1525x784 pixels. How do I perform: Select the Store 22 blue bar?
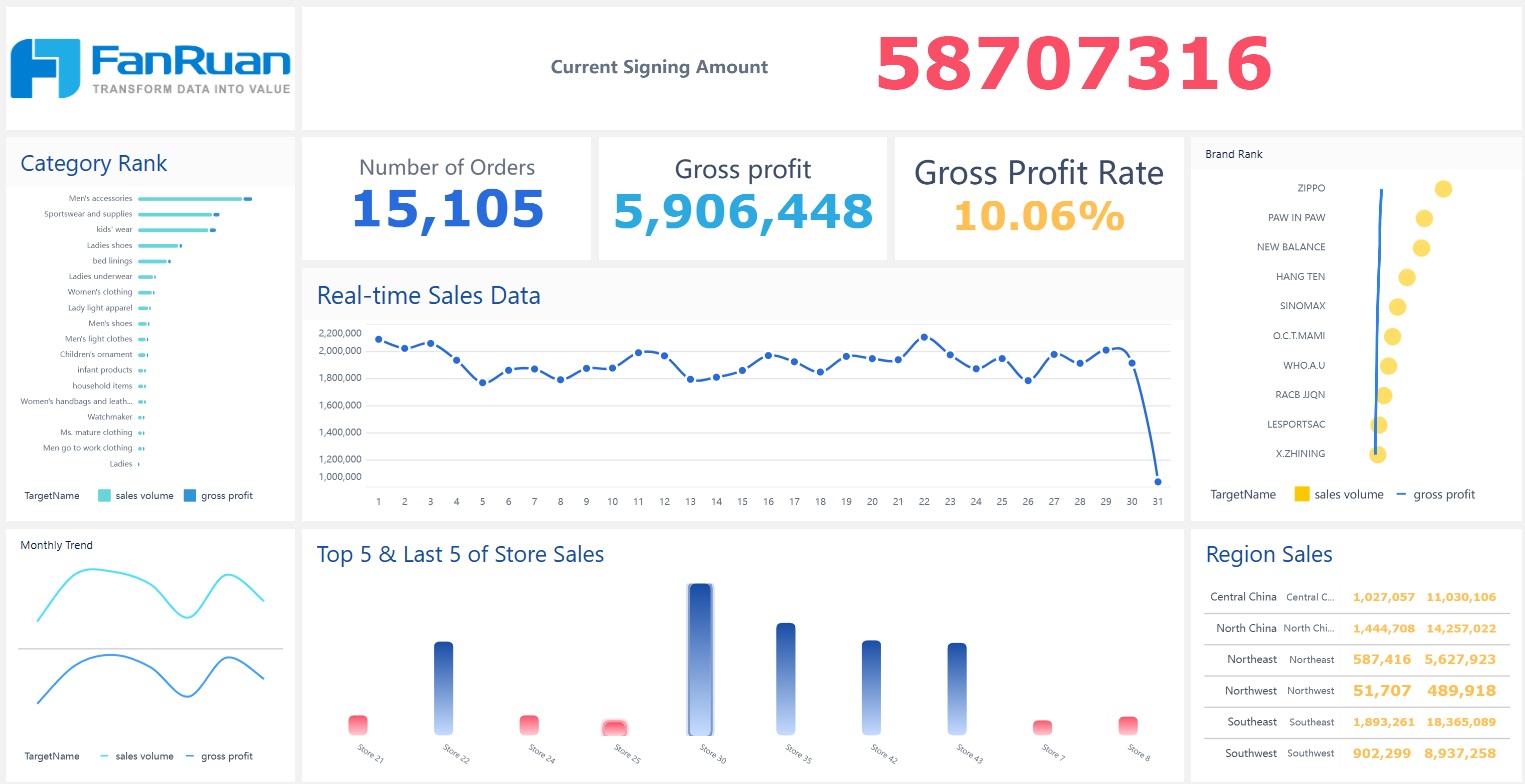point(443,688)
